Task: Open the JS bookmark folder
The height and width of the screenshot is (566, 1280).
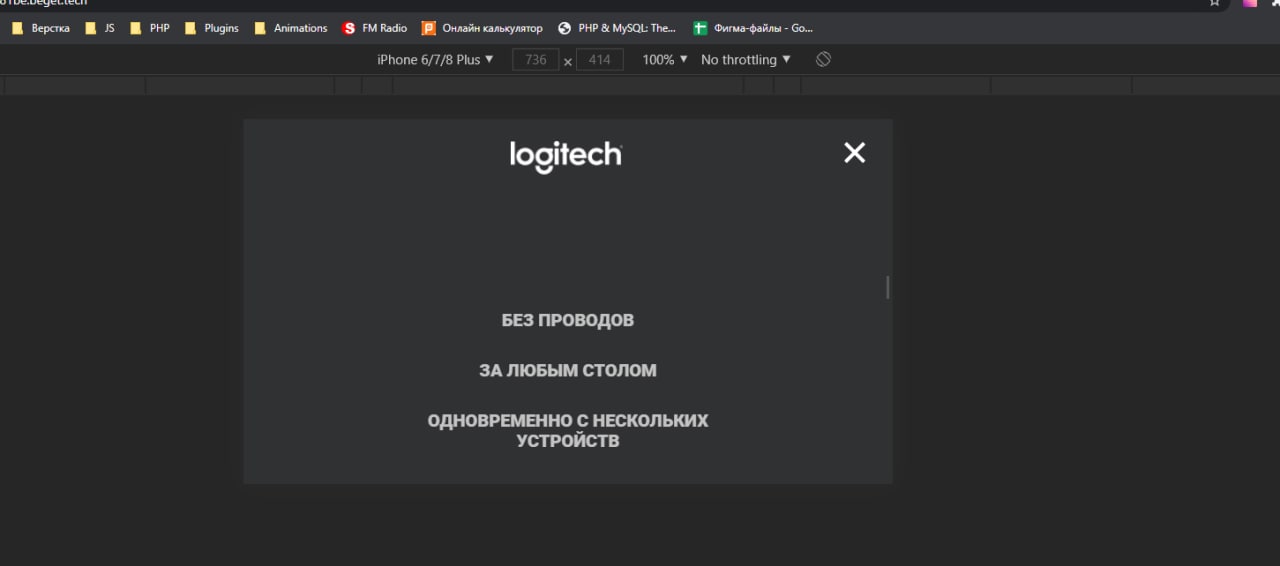Action: click(x=99, y=28)
